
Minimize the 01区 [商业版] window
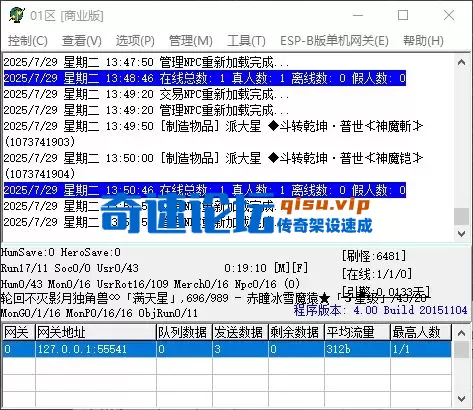click(x=358, y=15)
